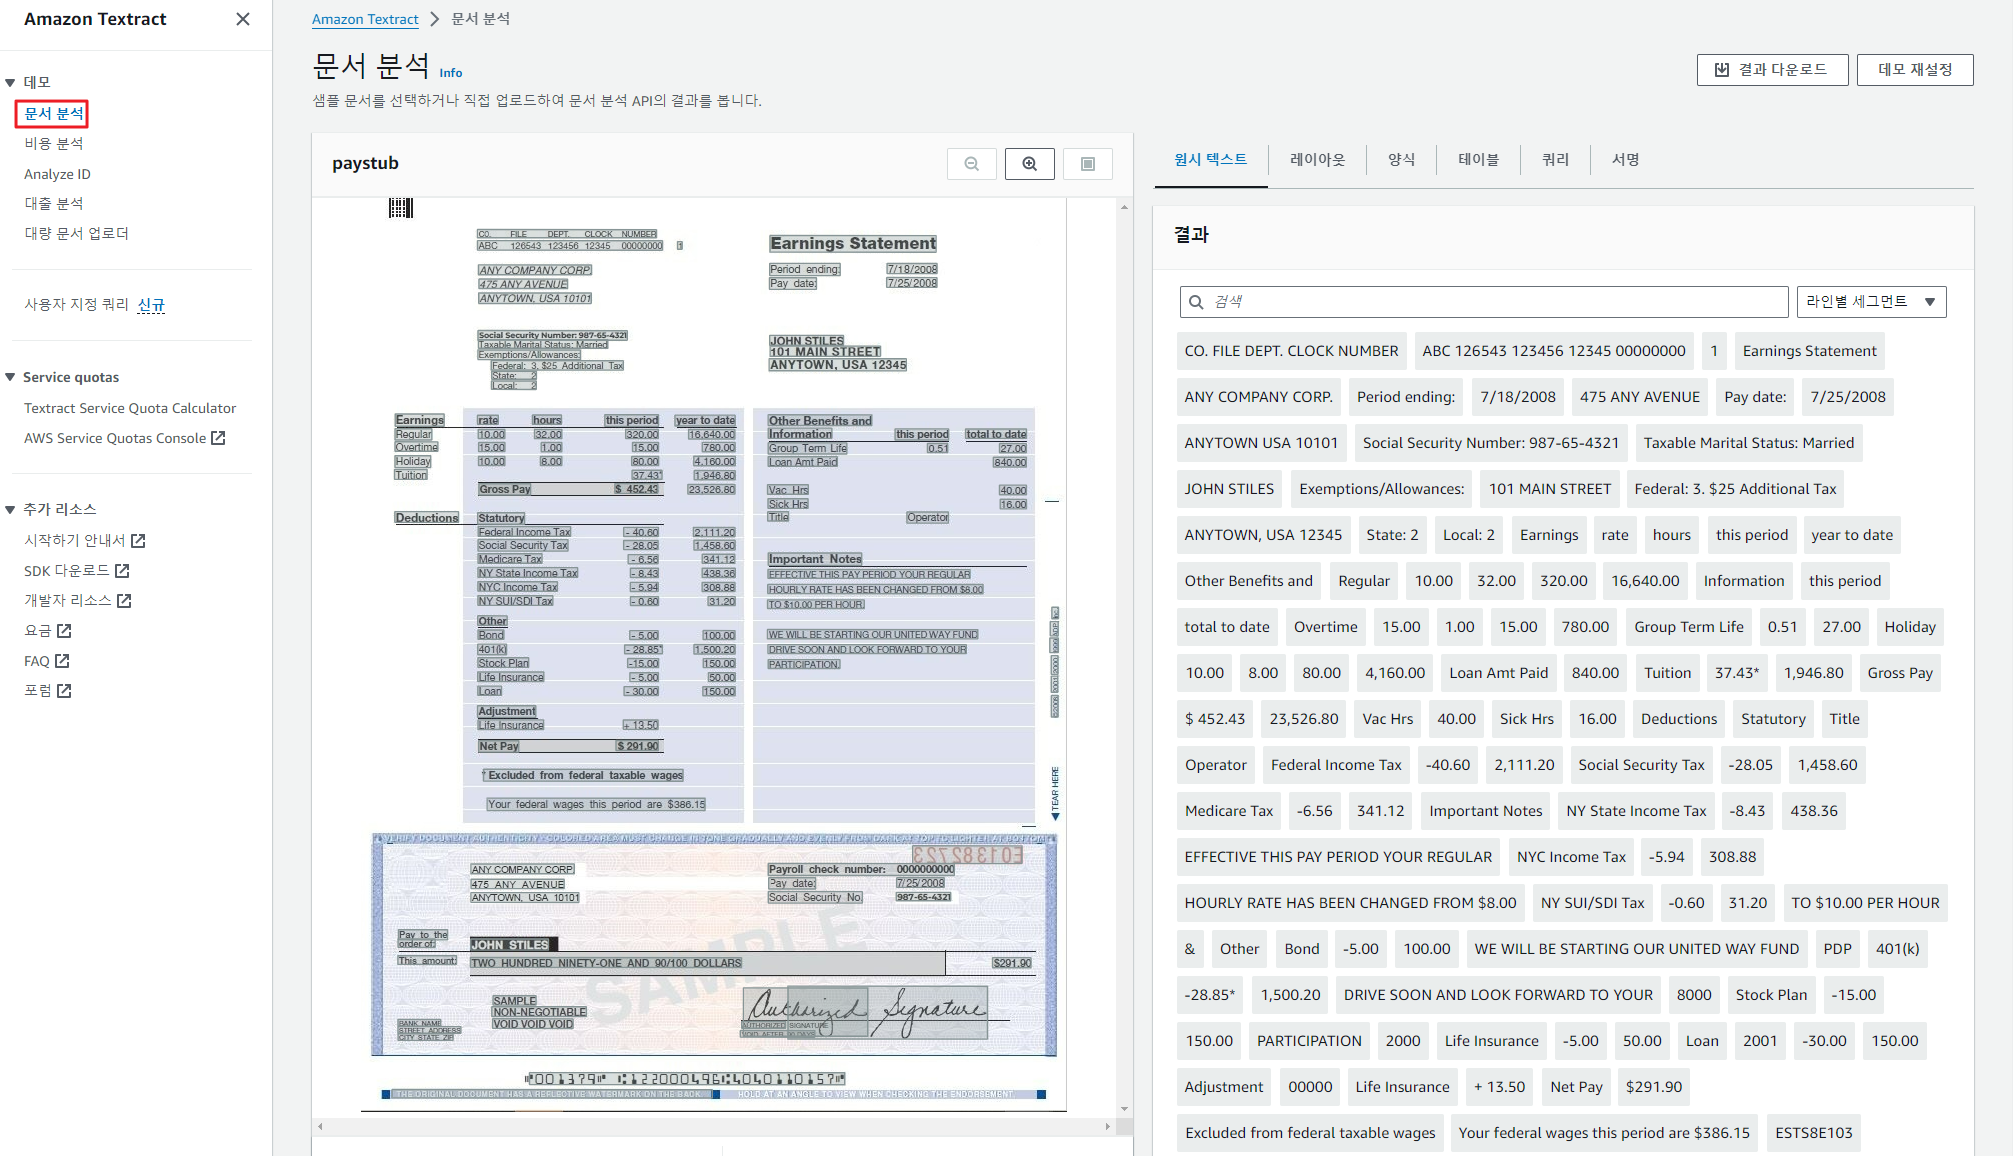Switch to the 레이아웃 tab
Image resolution: width=2013 pixels, height=1156 pixels.
click(1316, 160)
